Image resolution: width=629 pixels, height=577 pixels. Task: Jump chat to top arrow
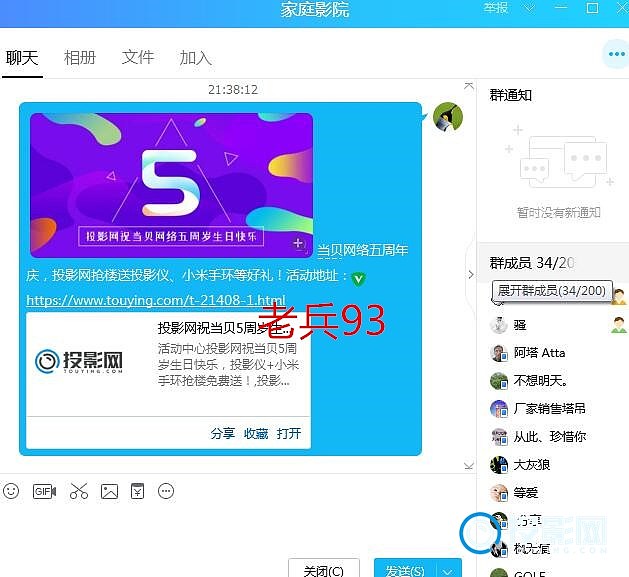(x=469, y=86)
